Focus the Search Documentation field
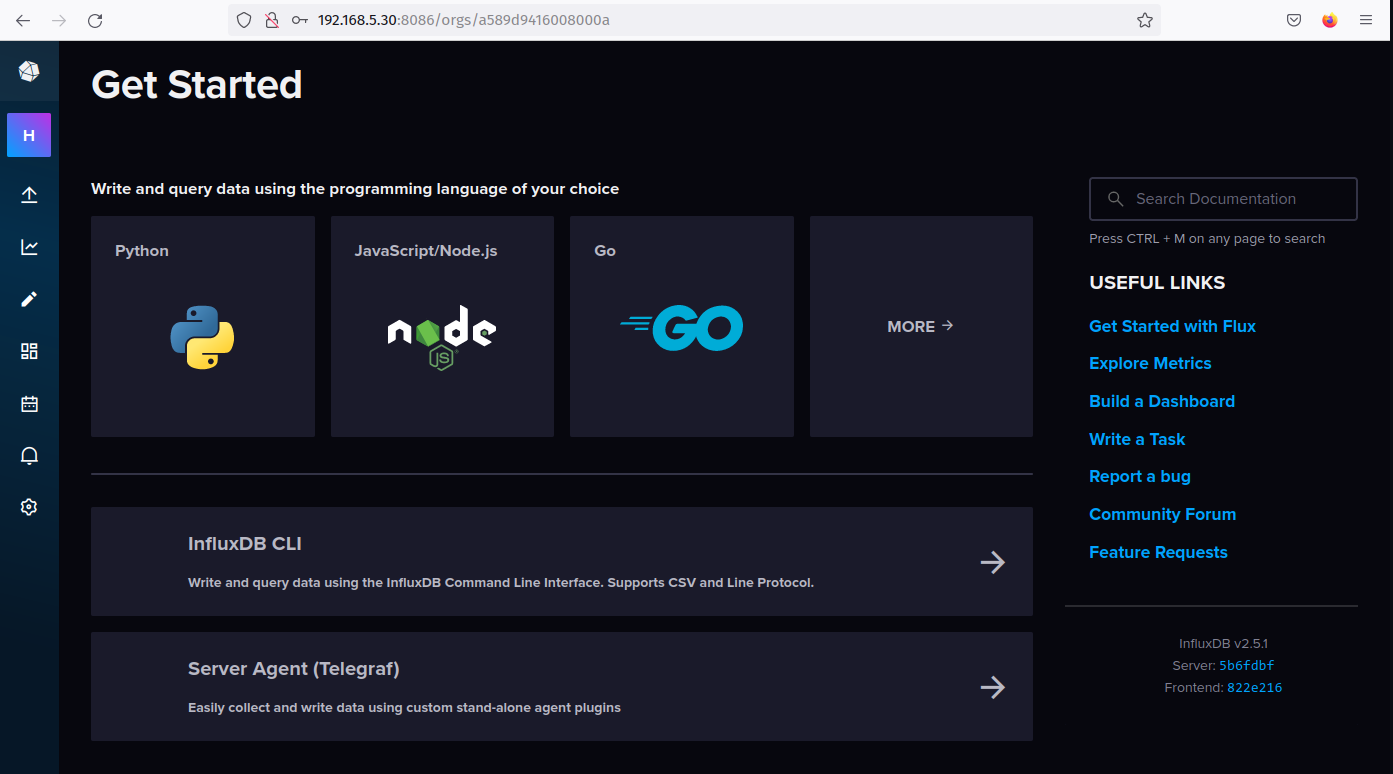The width and height of the screenshot is (1393, 774). click(1223, 199)
